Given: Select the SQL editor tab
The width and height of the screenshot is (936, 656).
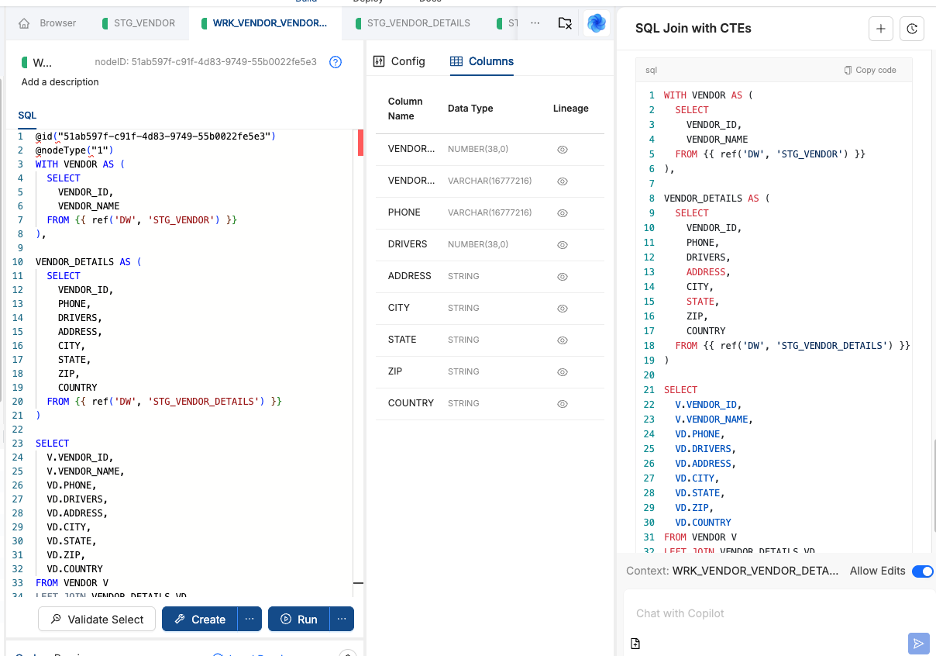Looking at the screenshot, I should tap(27, 115).
